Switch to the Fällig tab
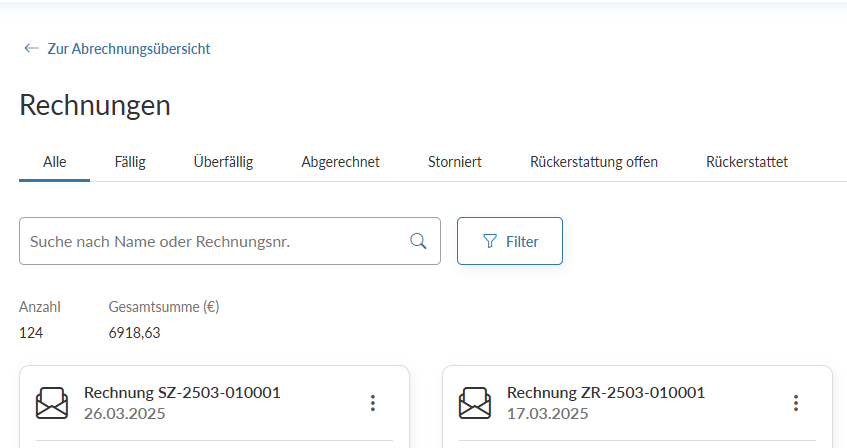Screen dimensions: 847x448 click(130, 162)
